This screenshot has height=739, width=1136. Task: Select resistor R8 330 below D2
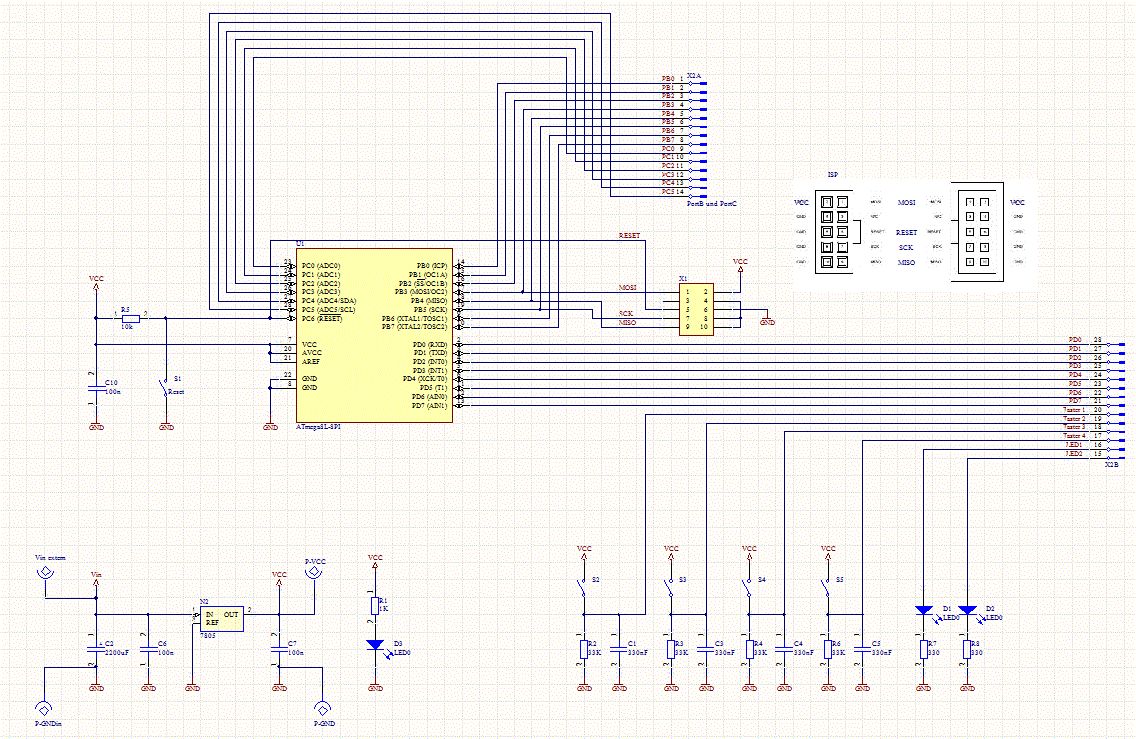(x=967, y=649)
